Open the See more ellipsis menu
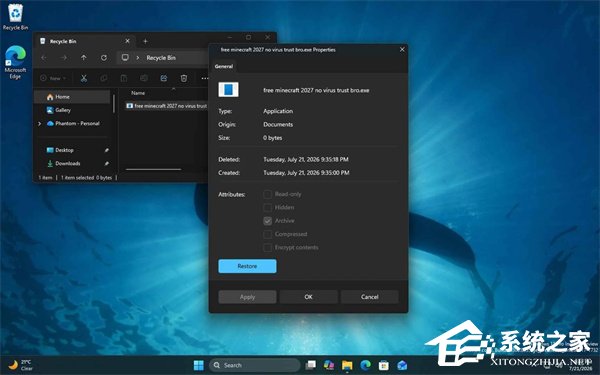This screenshot has height=375, width=600. (205, 78)
